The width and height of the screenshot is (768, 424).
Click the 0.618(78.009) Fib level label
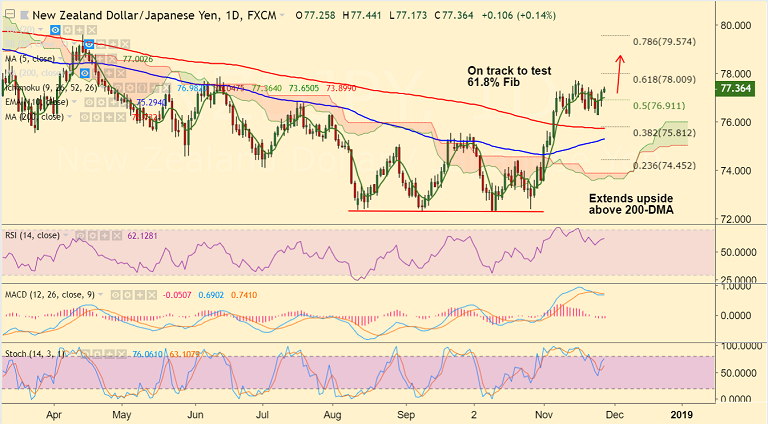pos(664,79)
